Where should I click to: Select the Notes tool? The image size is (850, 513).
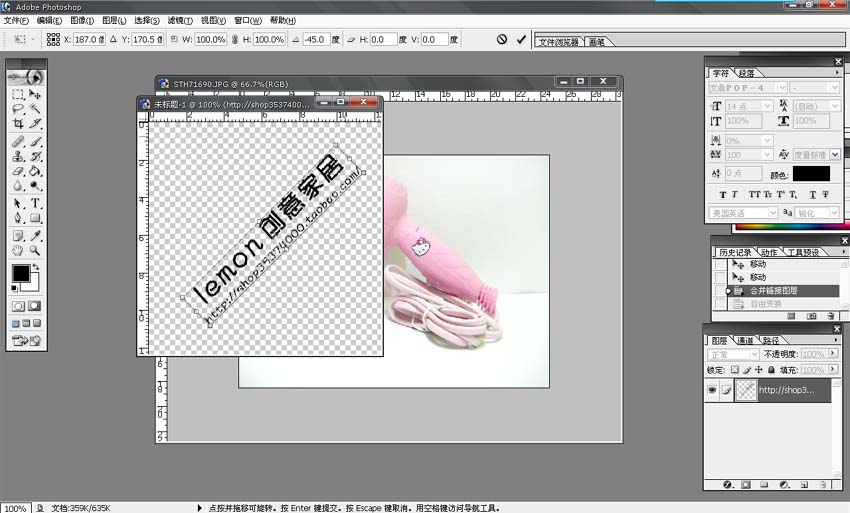(x=18, y=236)
